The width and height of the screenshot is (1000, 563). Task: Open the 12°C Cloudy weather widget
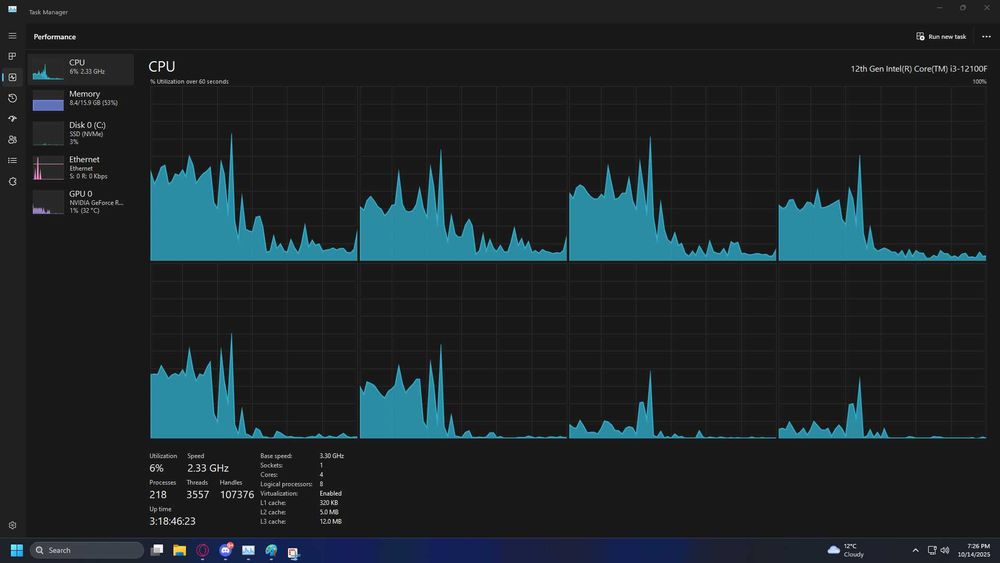pos(846,550)
